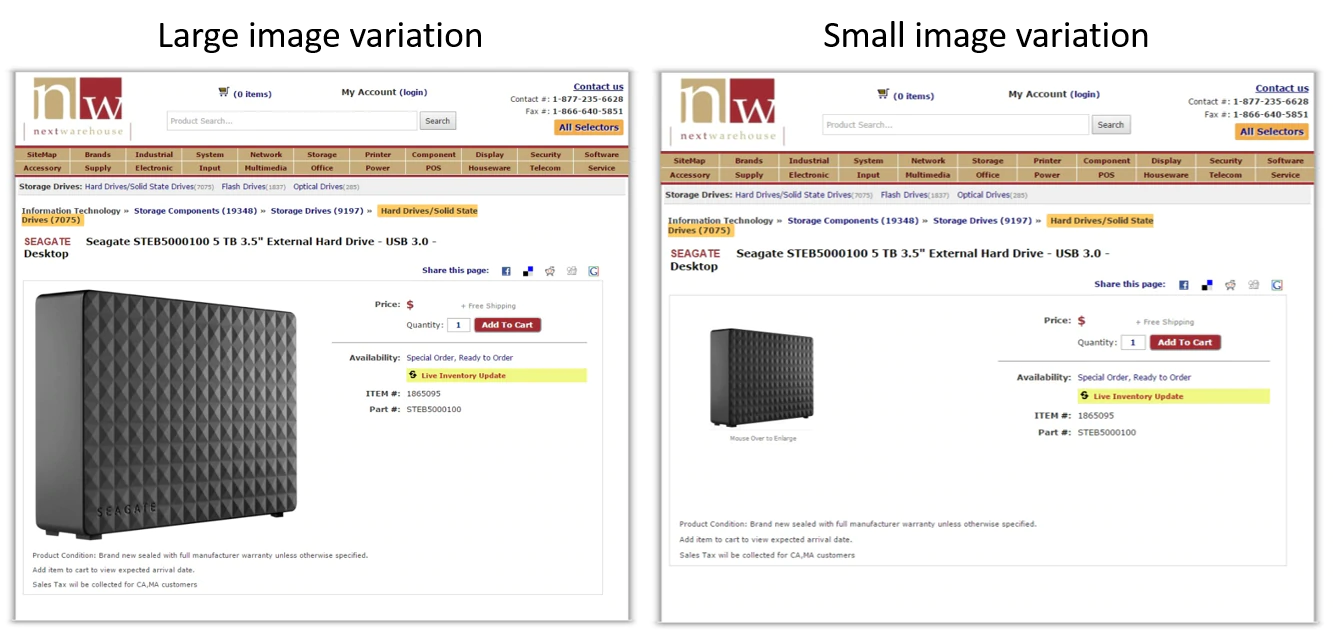This screenshot has height=633, width=1333.
Task: Click Live Inventory Update refresh icon, small variation
Action: tap(1085, 396)
